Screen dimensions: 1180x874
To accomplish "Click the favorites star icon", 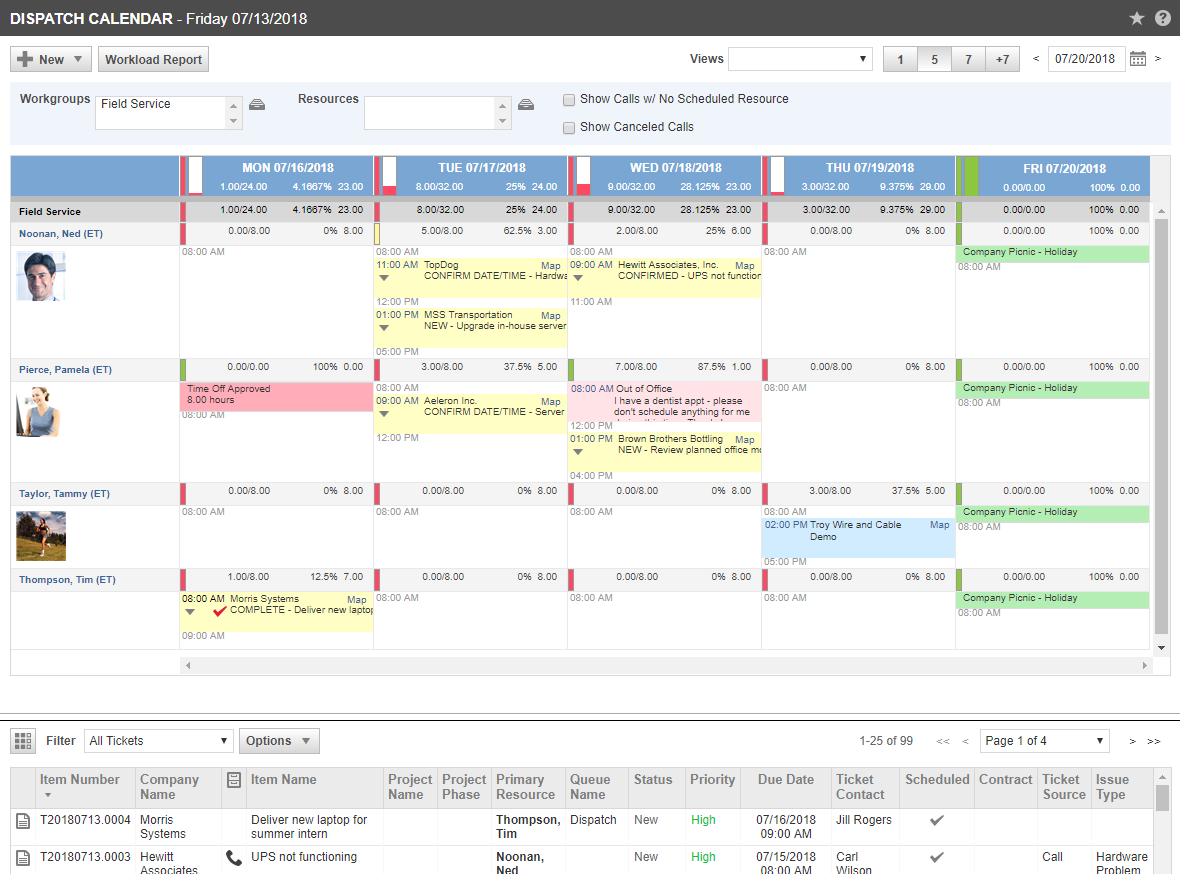I will coord(1137,18).
